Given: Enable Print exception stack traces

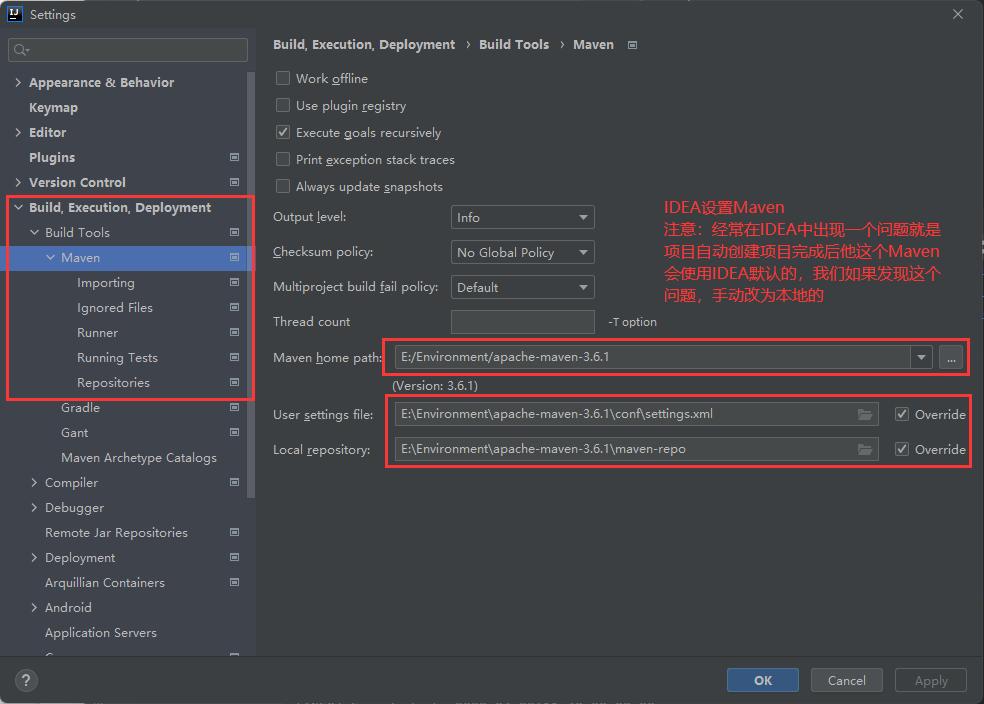Looking at the screenshot, I should point(283,159).
